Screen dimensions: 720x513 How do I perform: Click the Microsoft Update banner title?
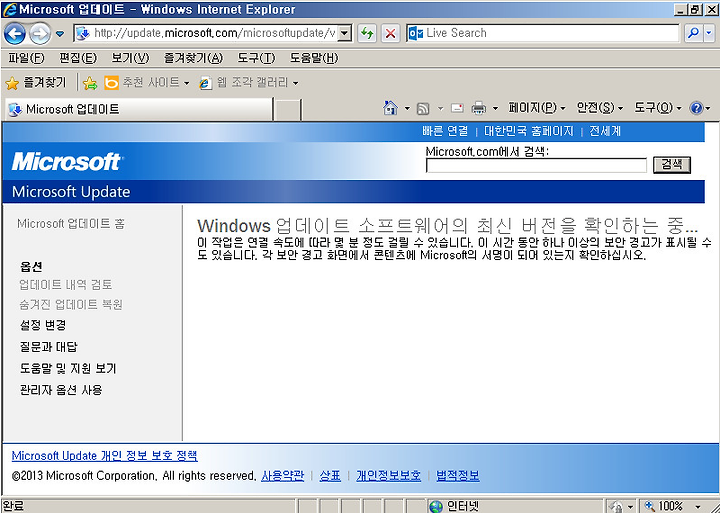coord(71,192)
